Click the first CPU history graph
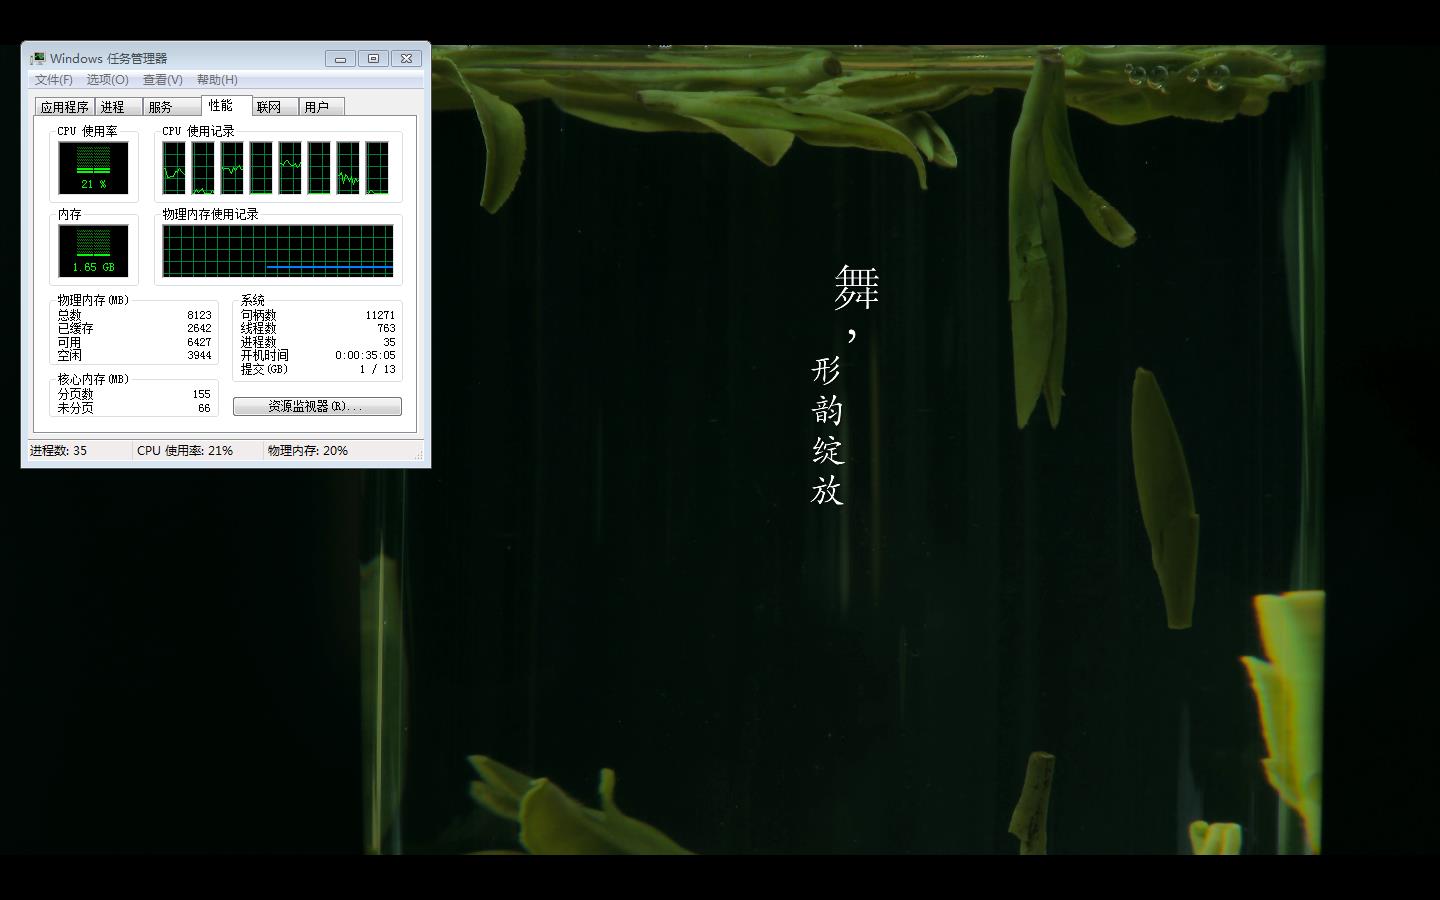The image size is (1440, 900). (174, 167)
